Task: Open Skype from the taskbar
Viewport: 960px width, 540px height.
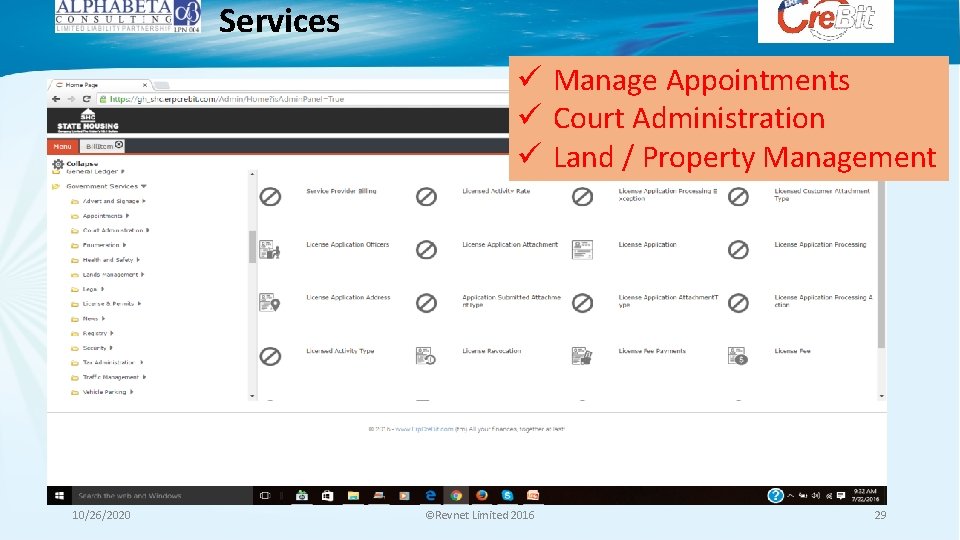Action: coord(508,495)
